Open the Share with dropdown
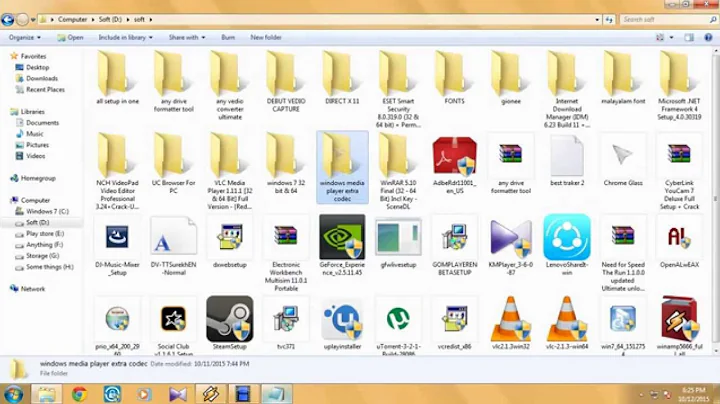Image resolution: width=720 pixels, height=404 pixels. click(x=187, y=37)
